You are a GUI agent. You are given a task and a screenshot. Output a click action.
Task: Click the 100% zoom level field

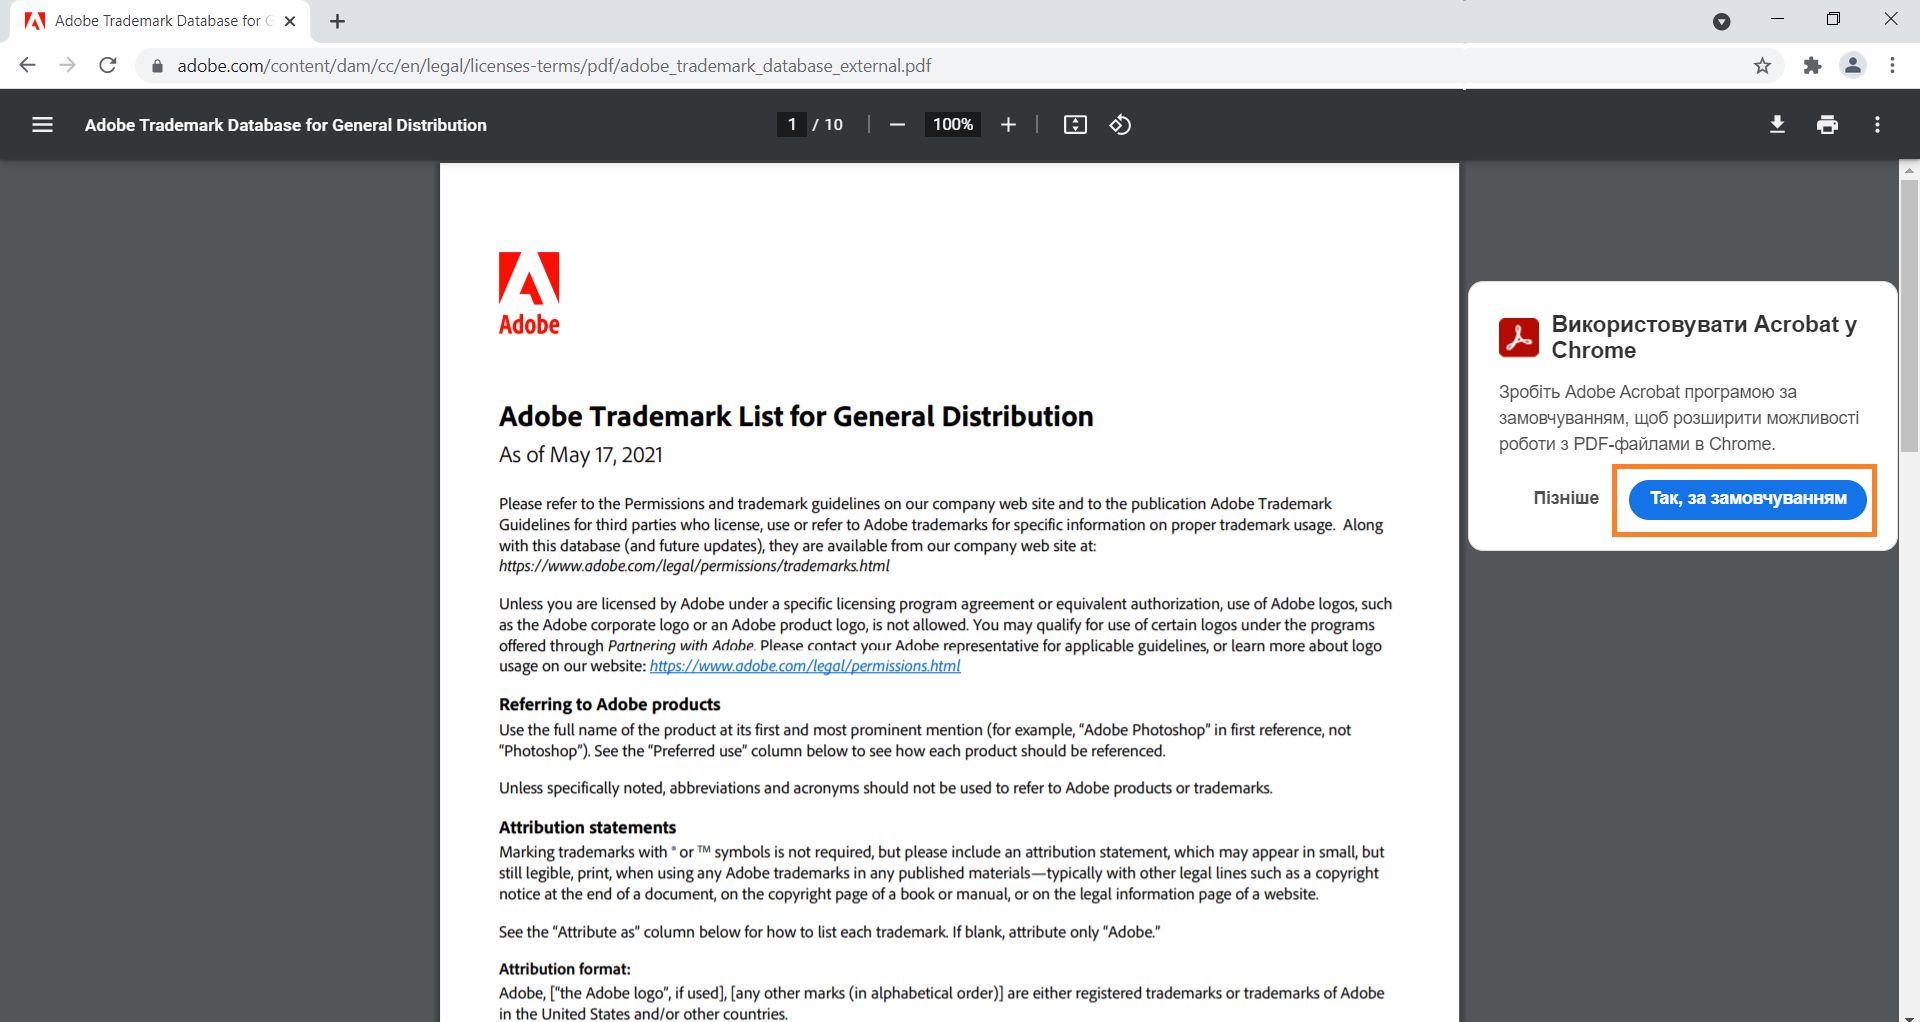(x=952, y=125)
